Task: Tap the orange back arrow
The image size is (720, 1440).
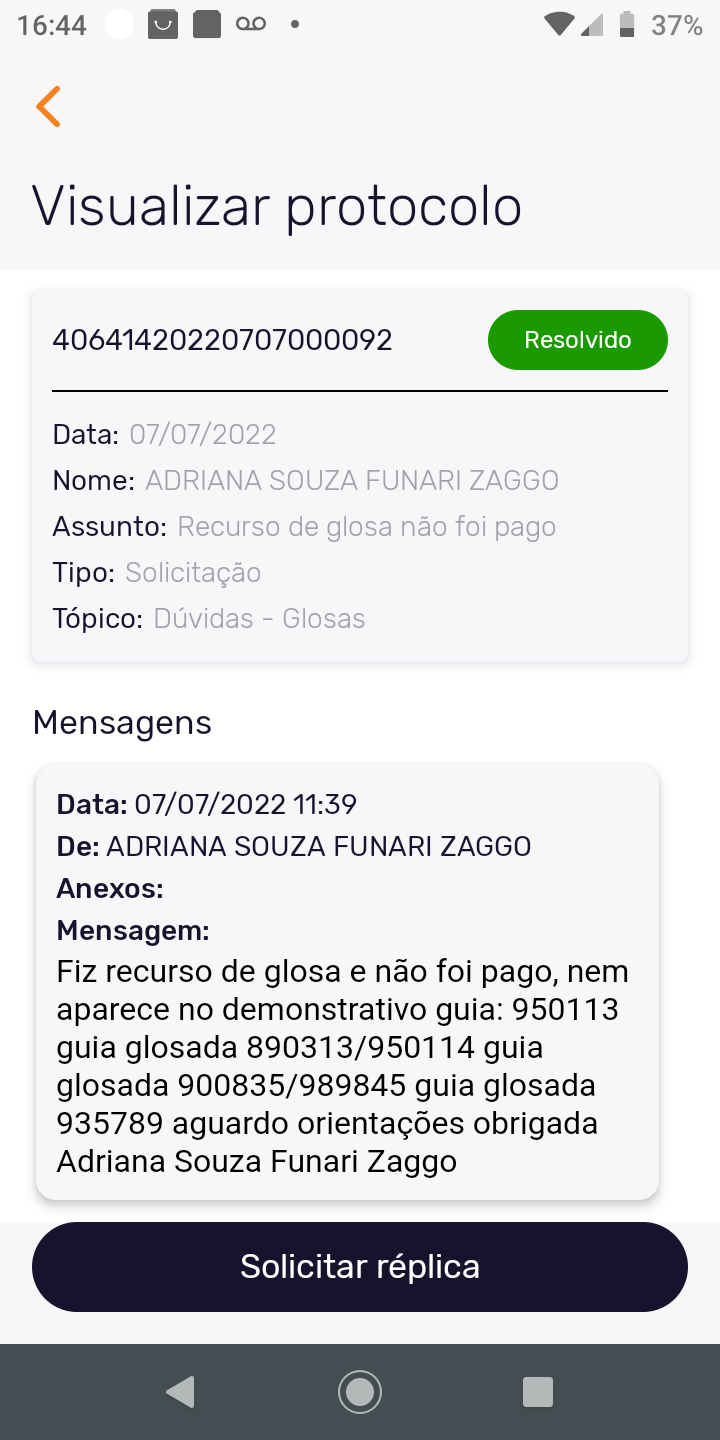Action: (x=48, y=106)
